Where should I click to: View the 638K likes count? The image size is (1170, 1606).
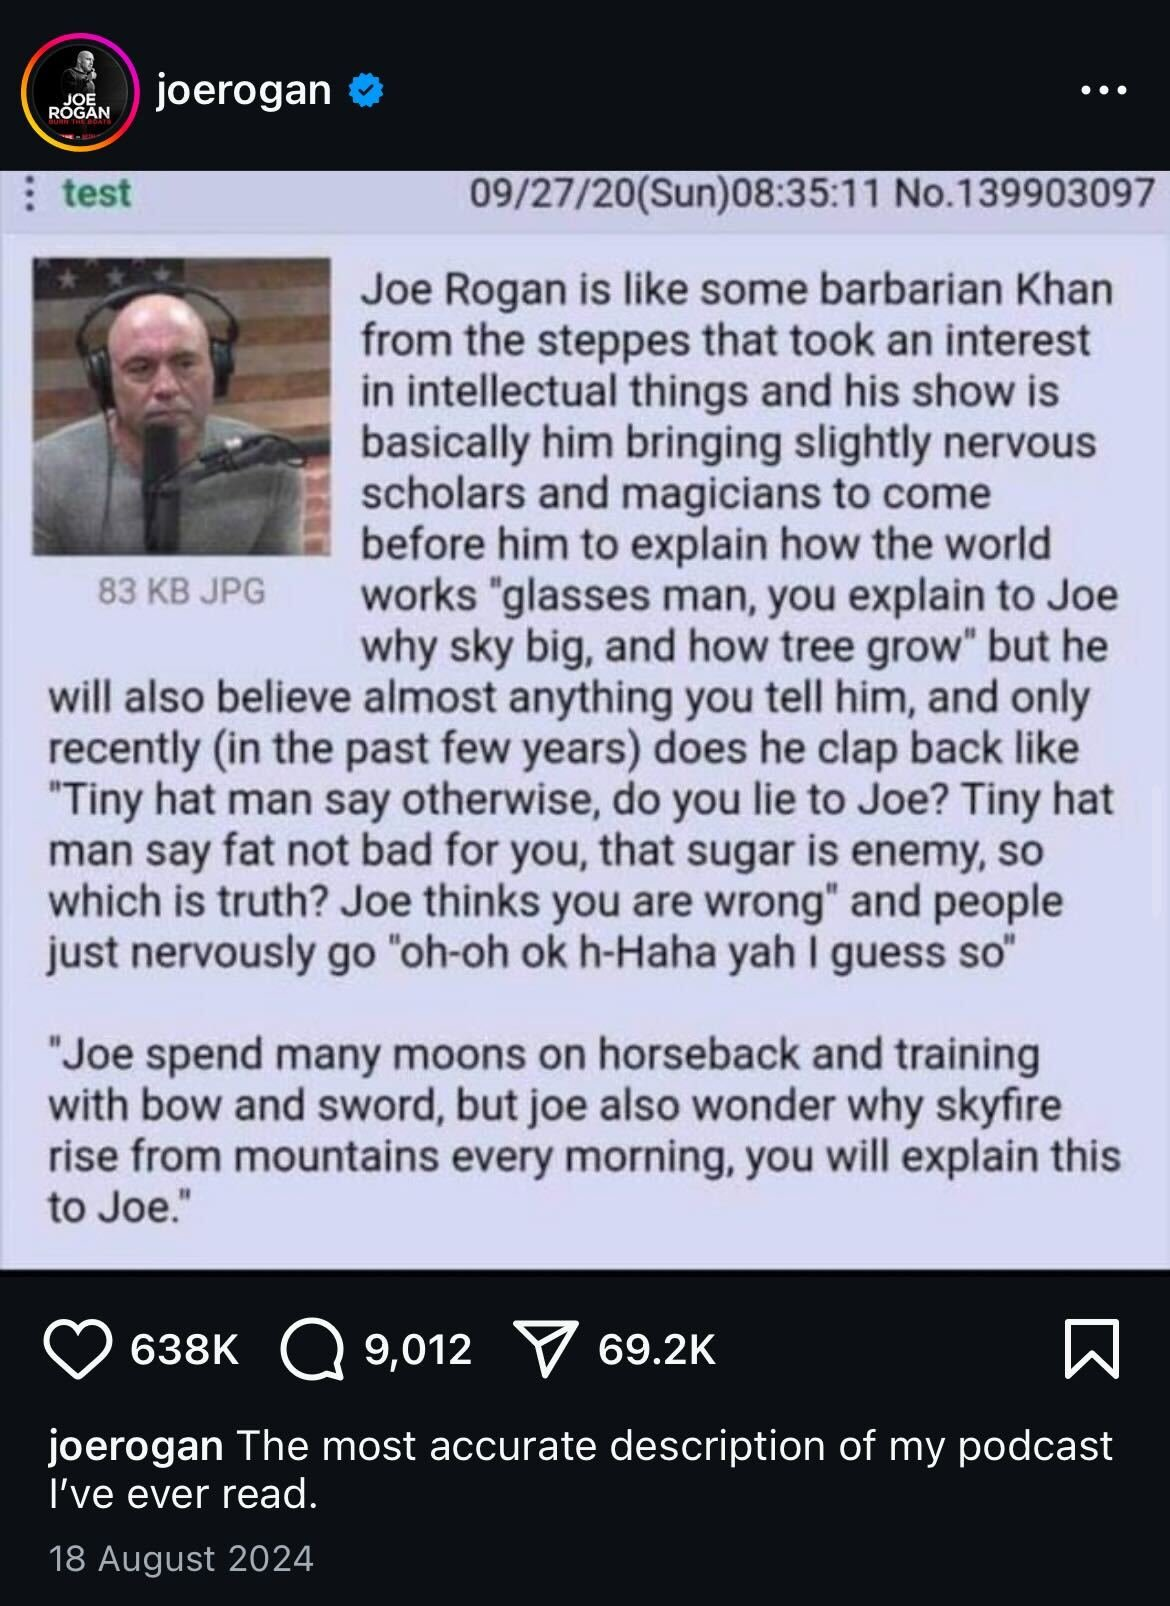pyautogui.click(x=185, y=1350)
